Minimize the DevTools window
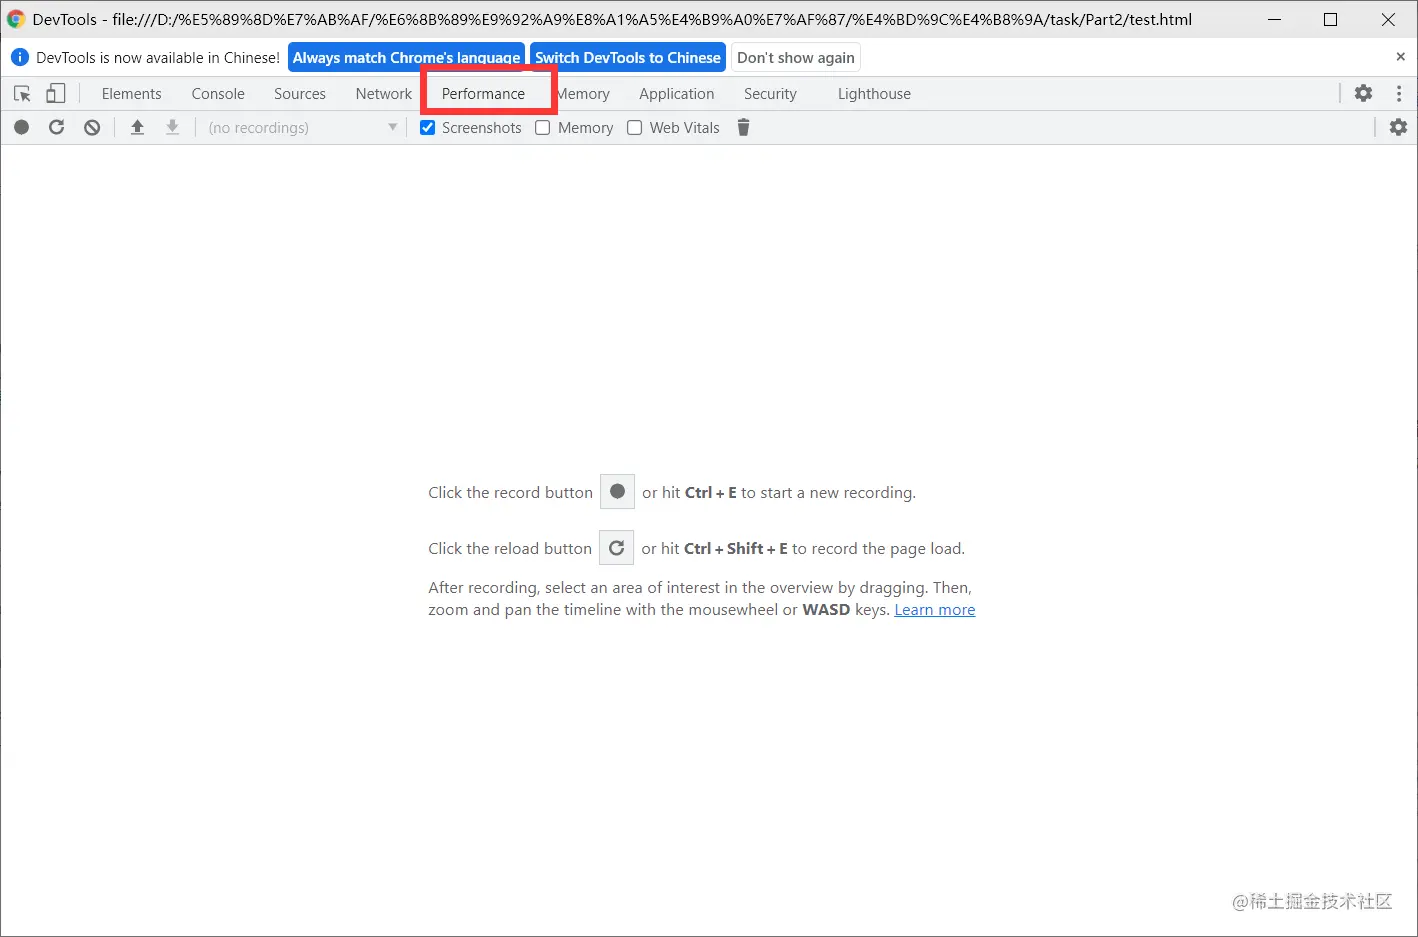 coord(1274,19)
